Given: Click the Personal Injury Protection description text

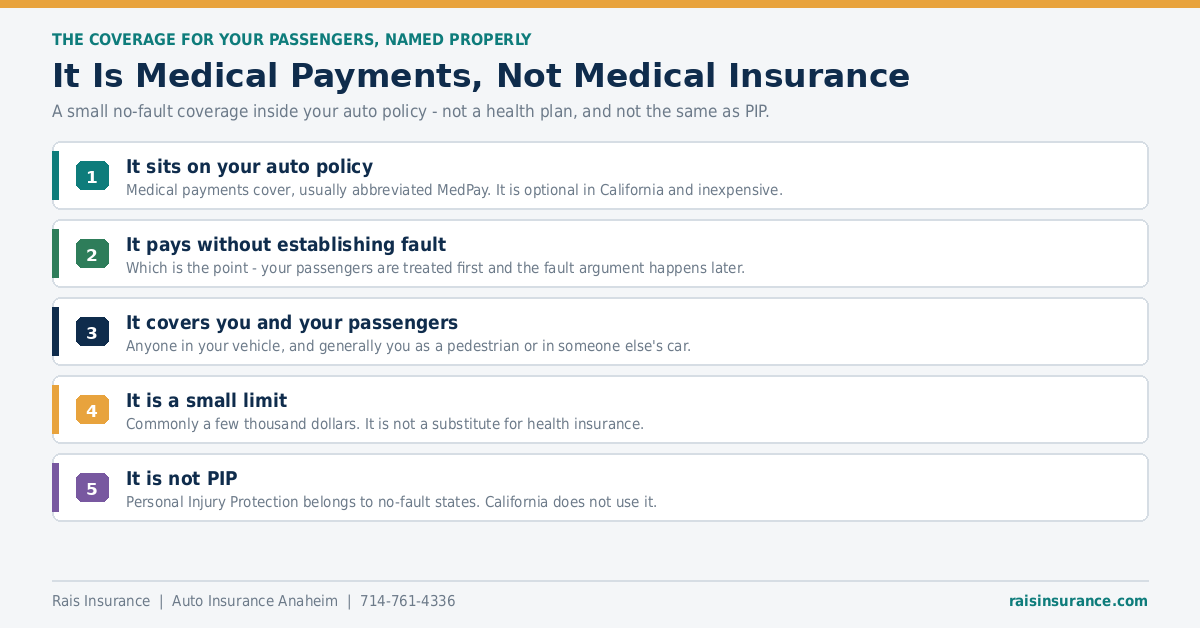Looking at the screenshot, I should (391, 502).
